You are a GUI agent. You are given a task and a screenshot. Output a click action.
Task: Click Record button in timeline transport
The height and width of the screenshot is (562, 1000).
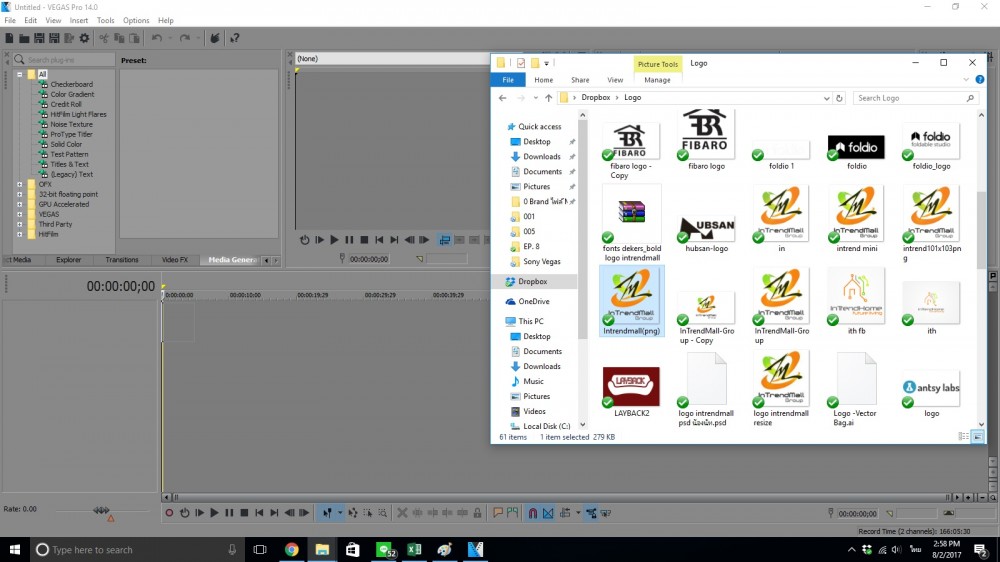[169, 513]
